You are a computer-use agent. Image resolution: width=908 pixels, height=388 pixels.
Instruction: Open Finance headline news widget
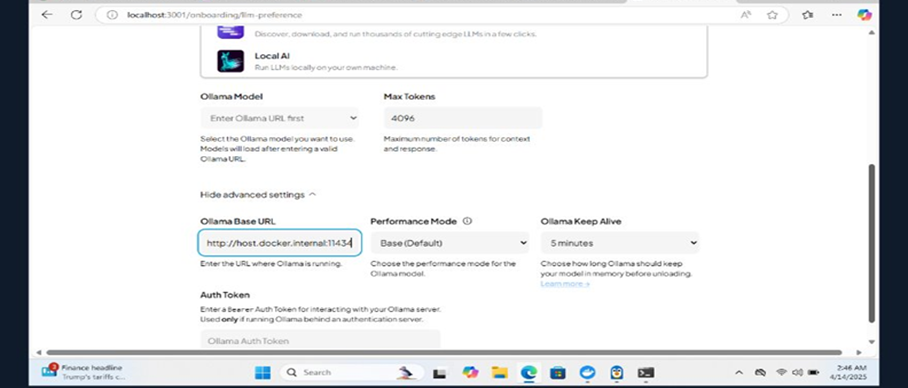84,372
